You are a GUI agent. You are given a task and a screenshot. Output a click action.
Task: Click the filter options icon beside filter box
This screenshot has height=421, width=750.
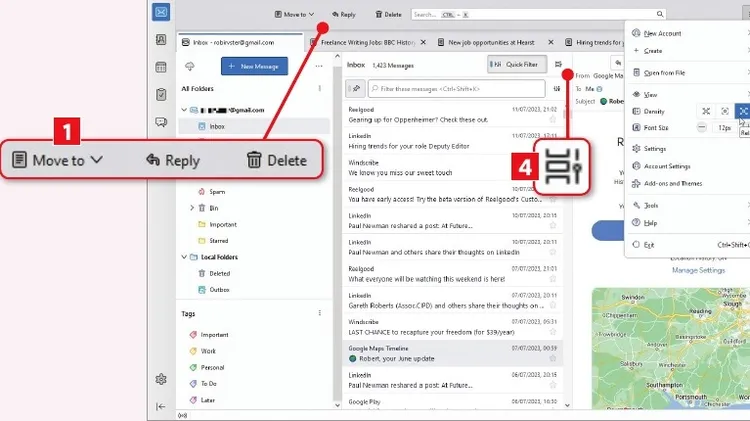click(x=557, y=89)
